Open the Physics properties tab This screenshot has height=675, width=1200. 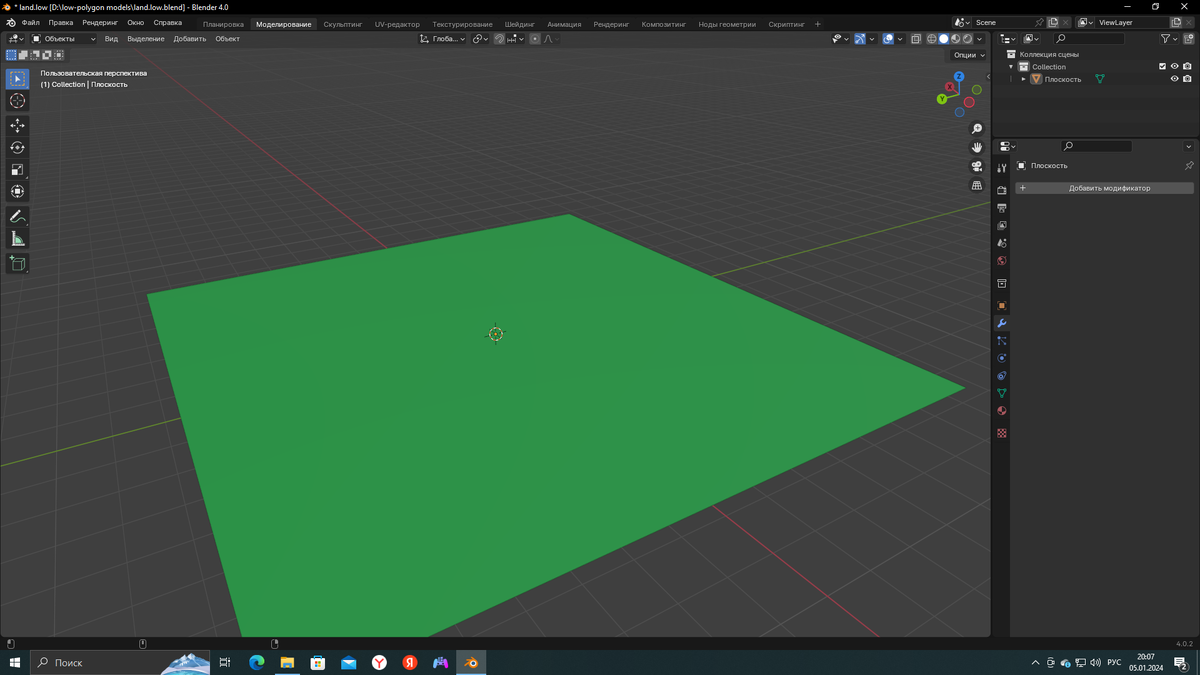tap(1001, 358)
